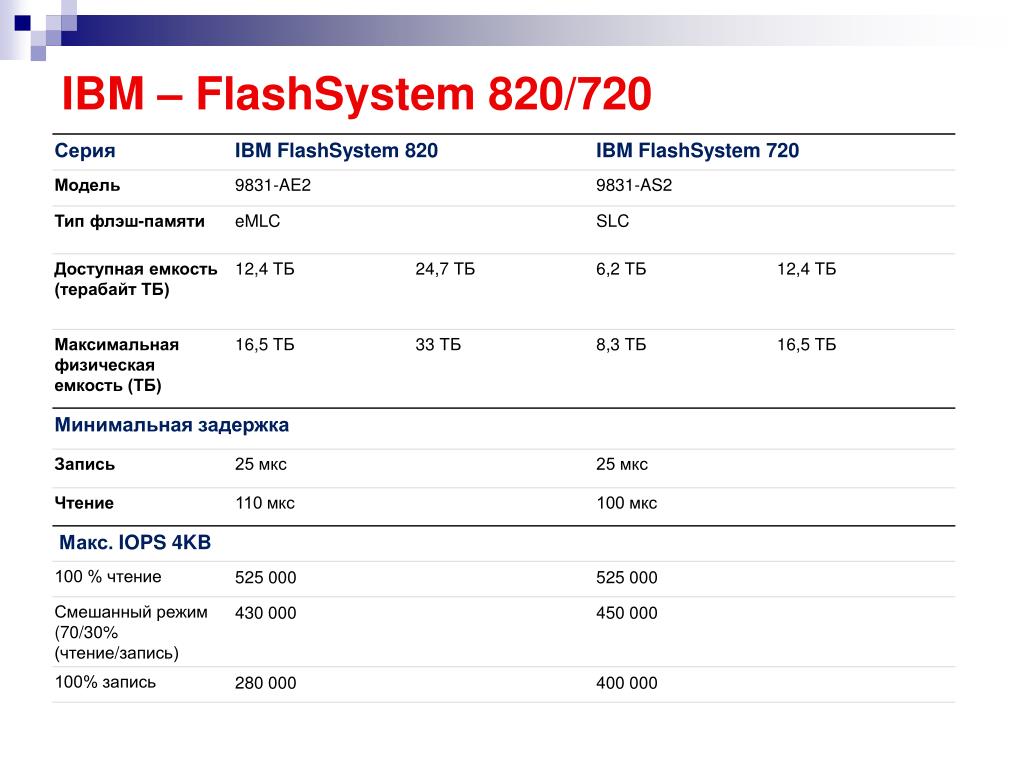Select the 'Доступная емкость' row label
1024x768 pixels.
136,279
